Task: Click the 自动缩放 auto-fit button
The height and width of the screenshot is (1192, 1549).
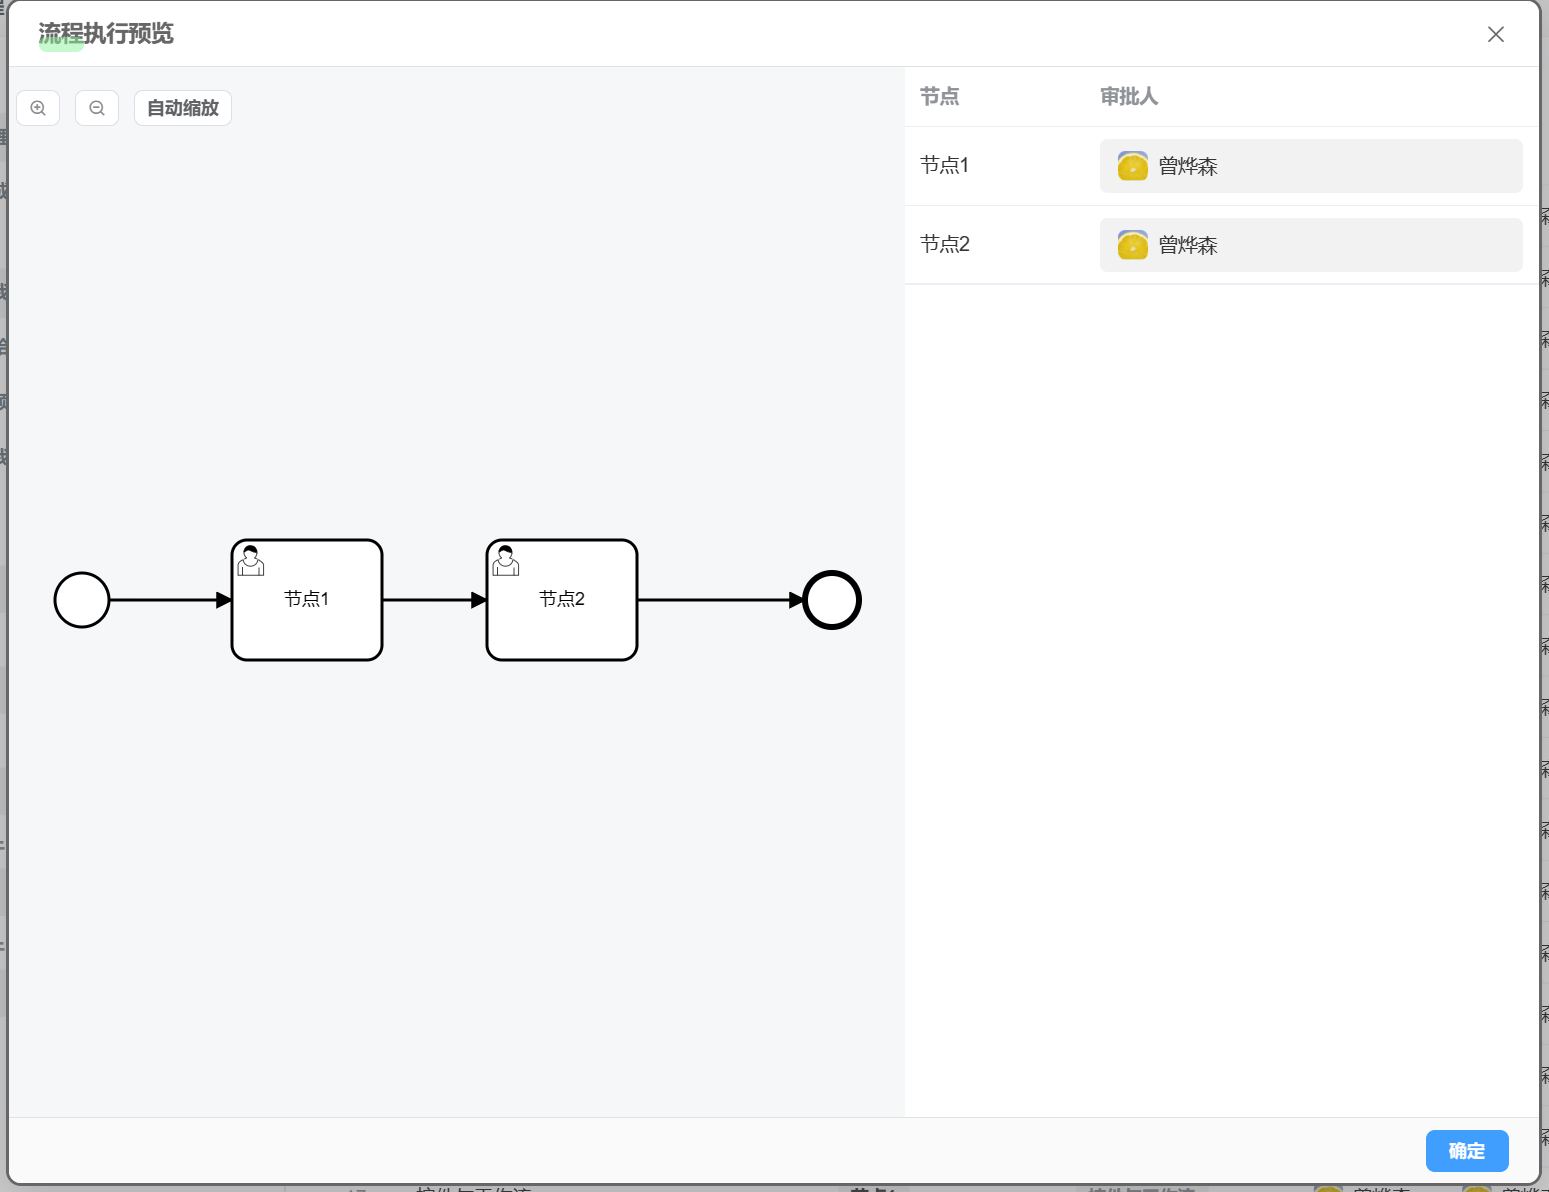Action: pos(183,108)
